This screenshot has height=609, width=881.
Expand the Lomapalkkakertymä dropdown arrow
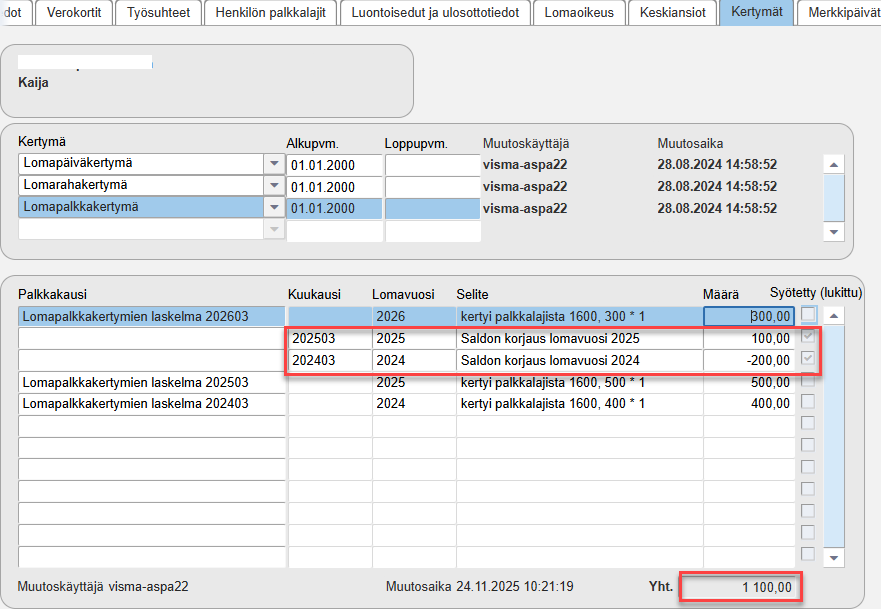(274, 207)
